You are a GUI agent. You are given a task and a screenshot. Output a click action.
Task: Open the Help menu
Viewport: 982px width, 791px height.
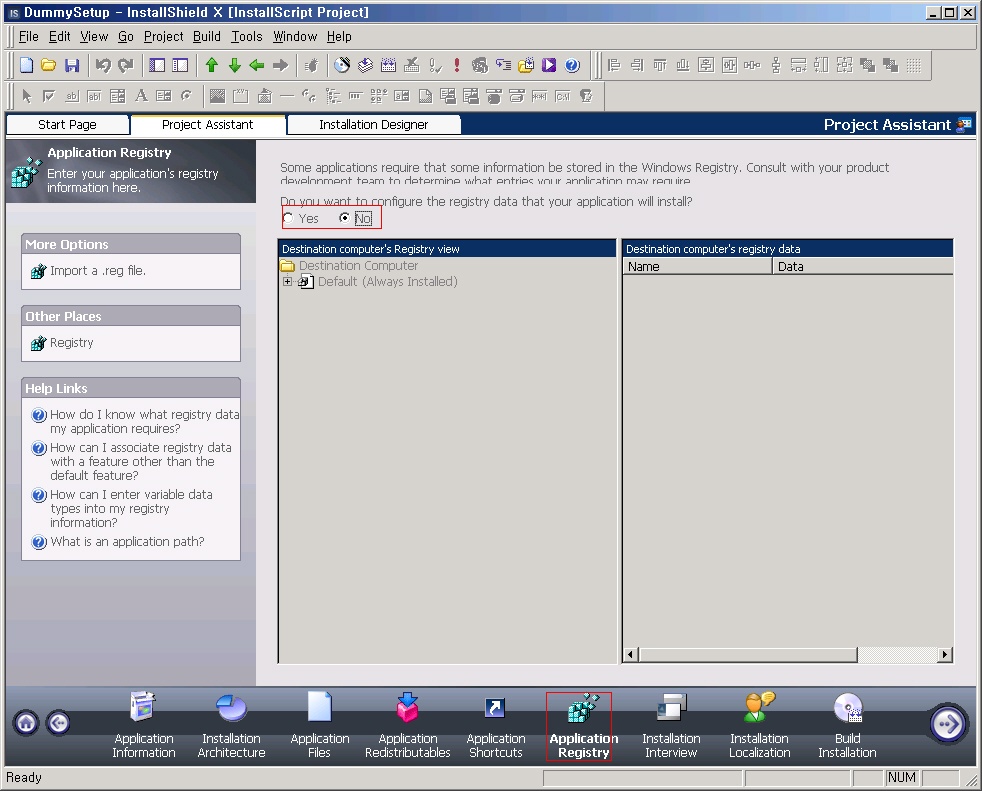339,36
